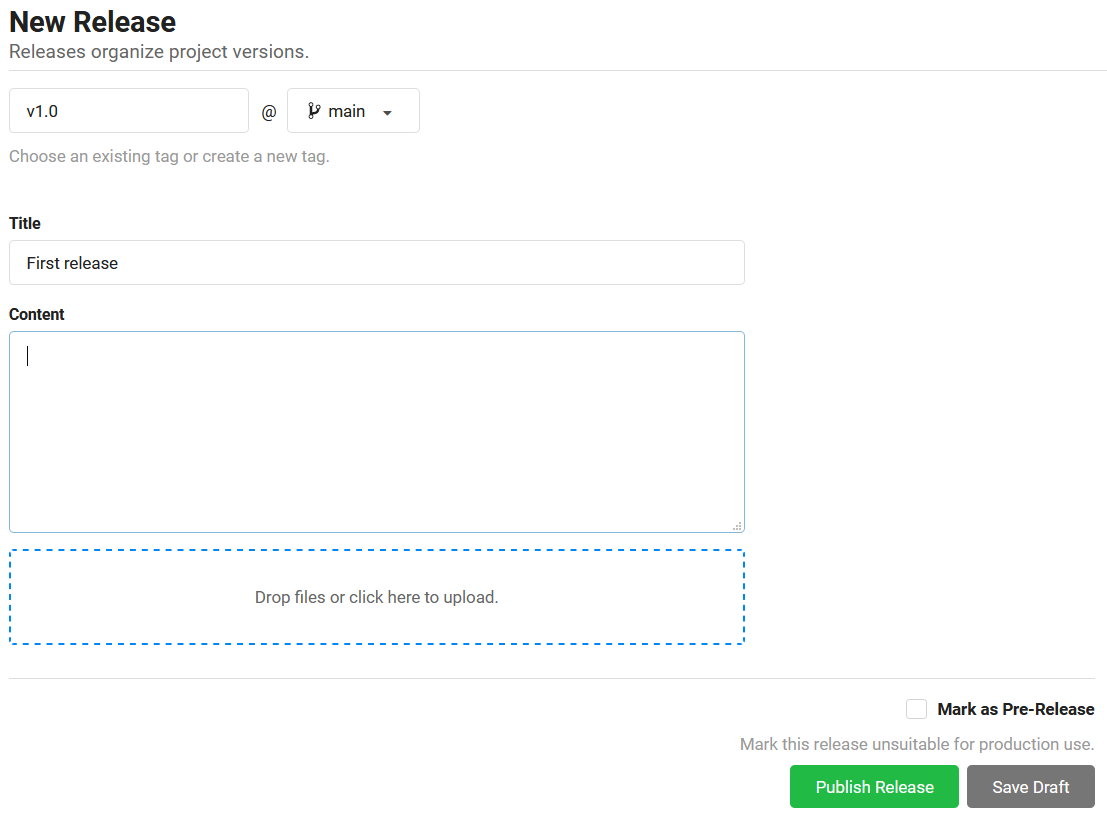Screen dimensions: 1107x820
Task: Enable the Mark as Pre-Release checkbox
Action: pos(916,709)
